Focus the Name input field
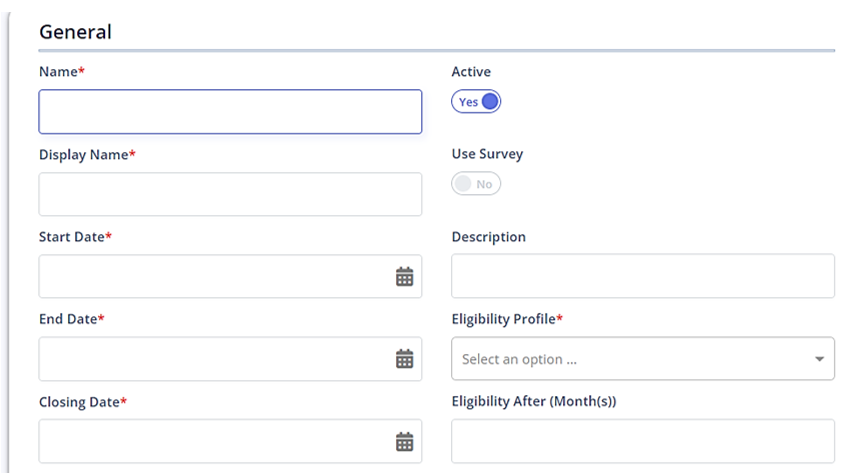The image size is (844, 473). [230, 112]
